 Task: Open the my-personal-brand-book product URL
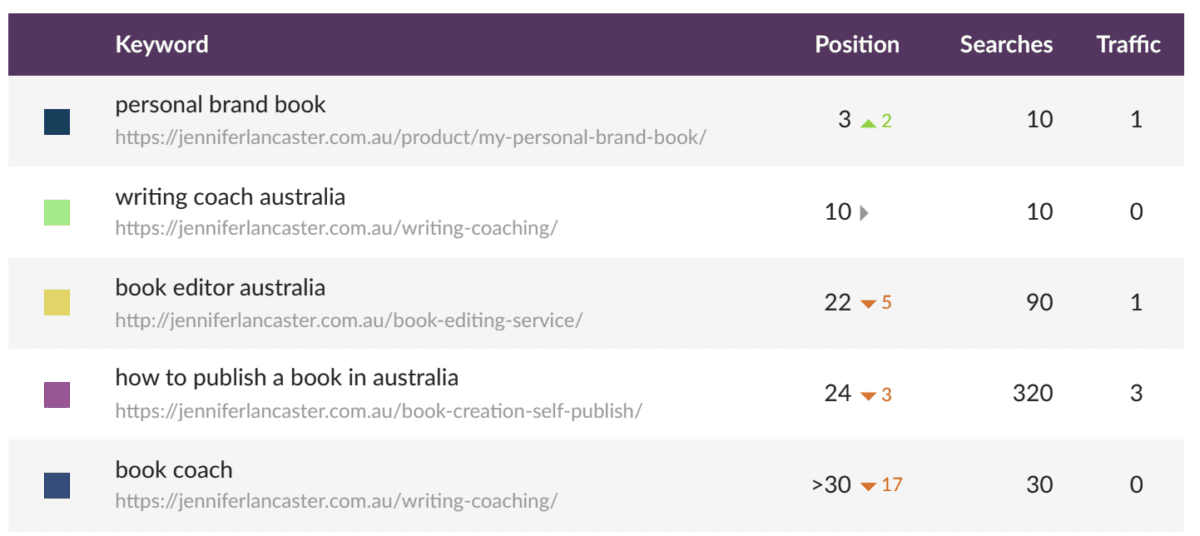pos(410,137)
